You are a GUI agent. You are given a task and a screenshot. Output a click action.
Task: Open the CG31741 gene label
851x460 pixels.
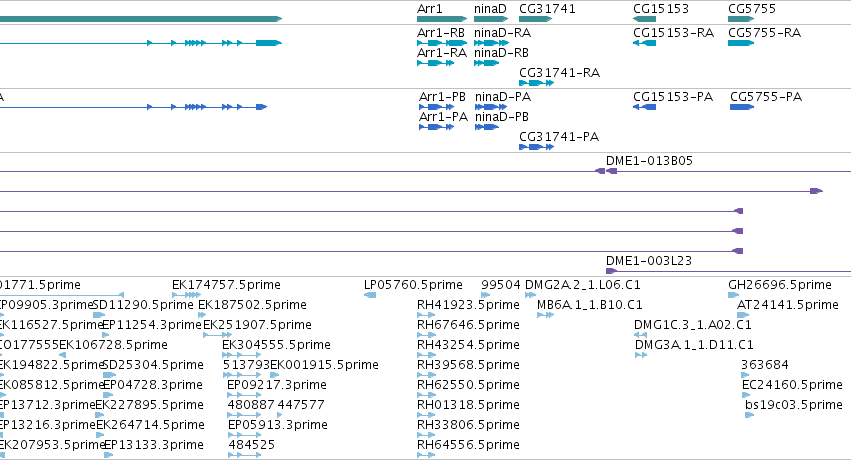click(x=547, y=9)
